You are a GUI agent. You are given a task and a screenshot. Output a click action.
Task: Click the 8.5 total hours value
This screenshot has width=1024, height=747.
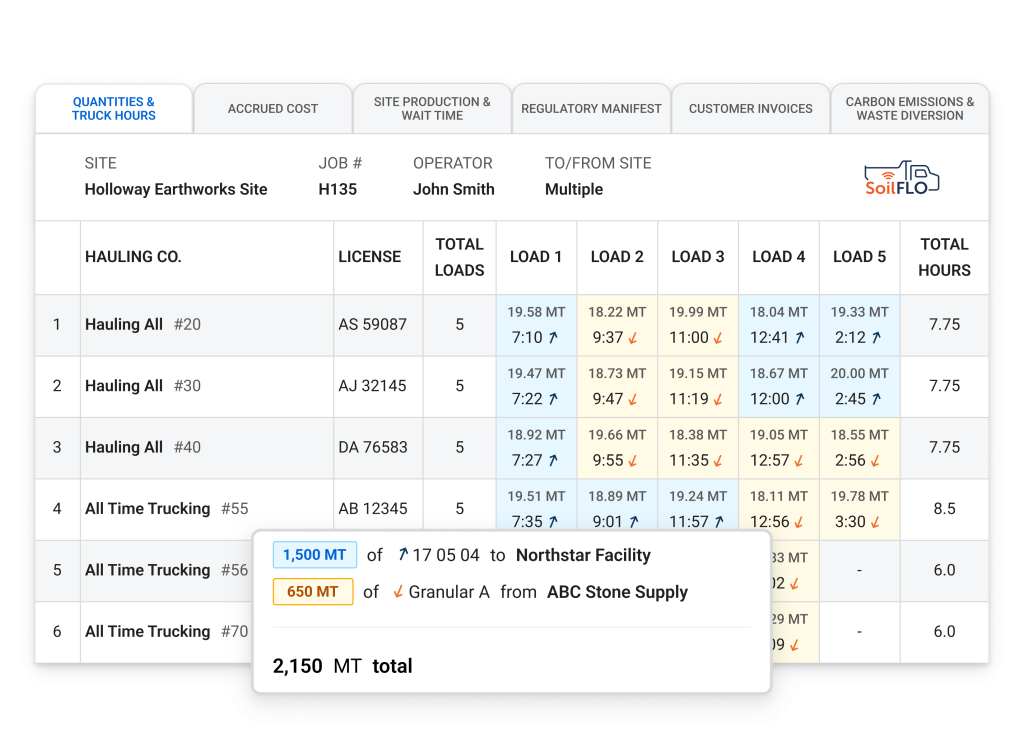click(944, 509)
